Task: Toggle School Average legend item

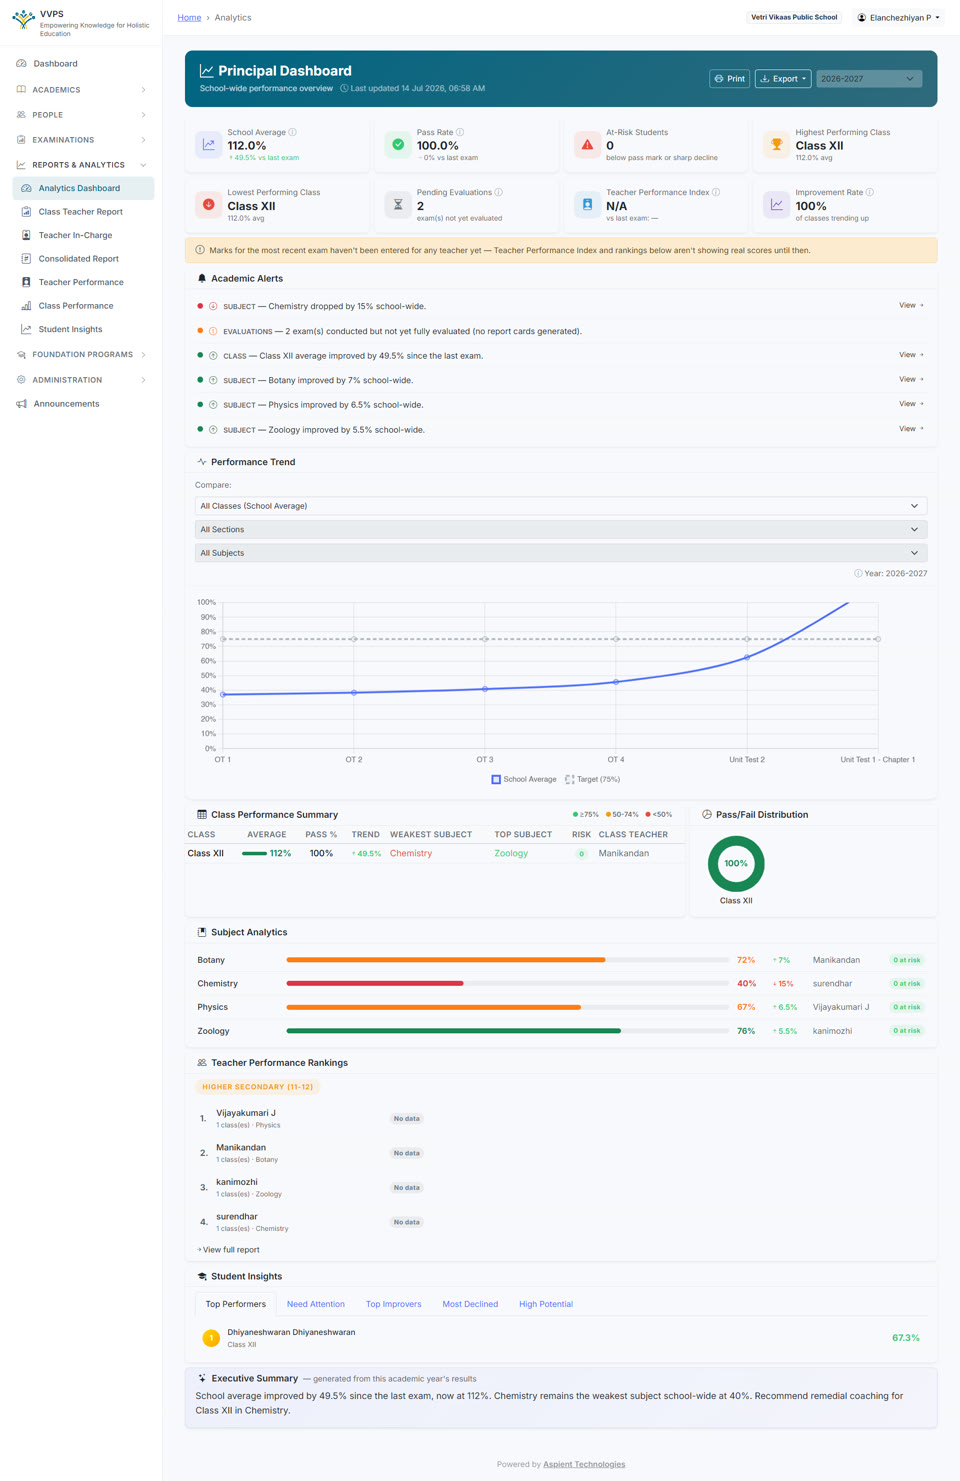Action: 524,780
